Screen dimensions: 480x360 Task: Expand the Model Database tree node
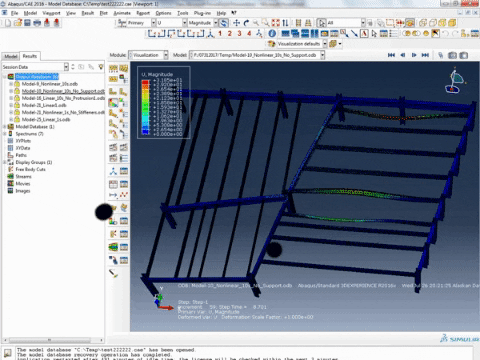point(5,127)
